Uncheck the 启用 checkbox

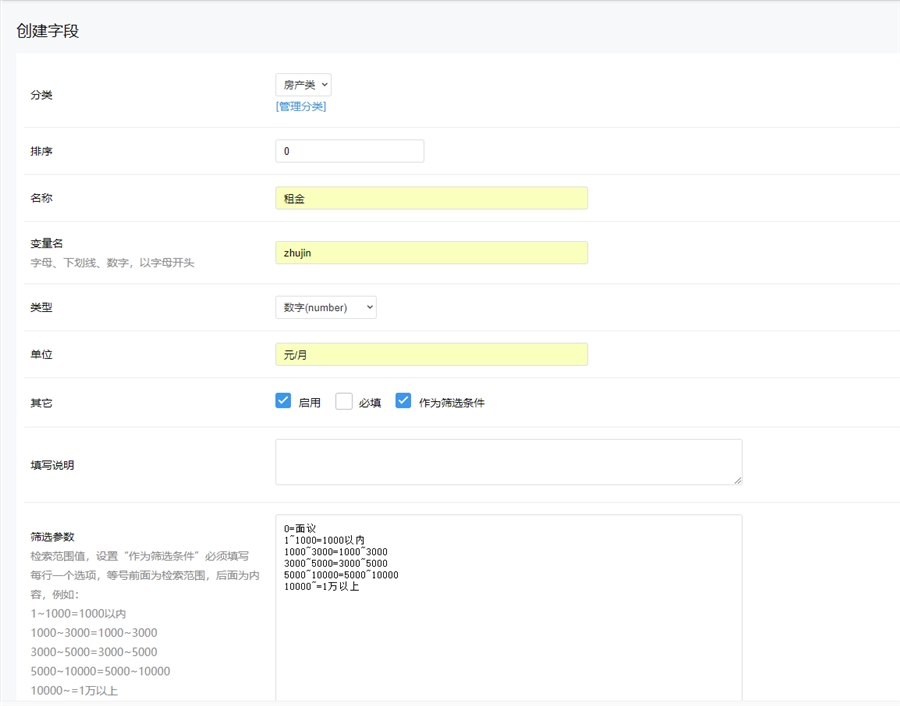tap(283, 401)
